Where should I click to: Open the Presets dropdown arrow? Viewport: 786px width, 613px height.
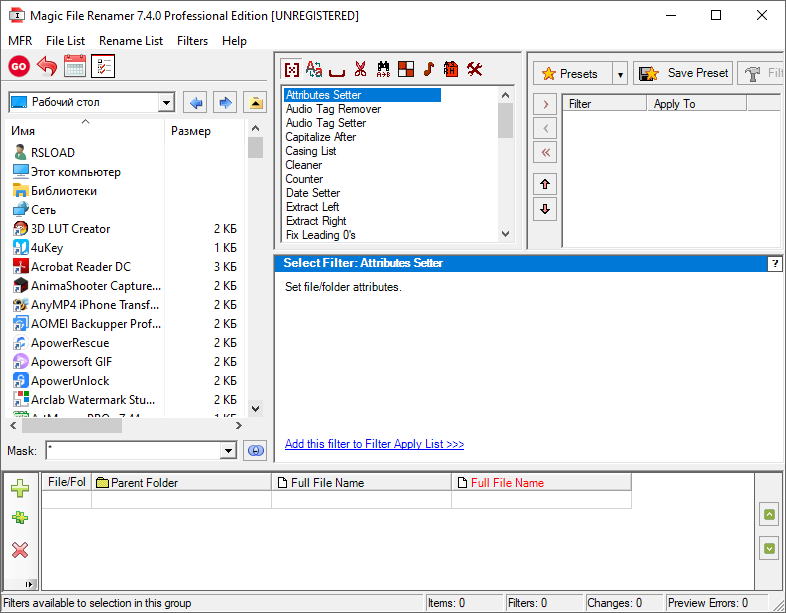620,74
